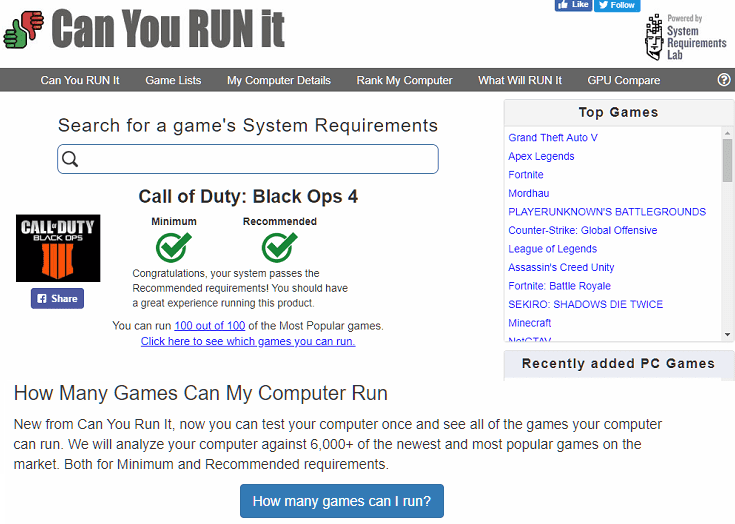Open Assassin's Creed Unity link
Screen dimensions: 735x524
pos(561,267)
